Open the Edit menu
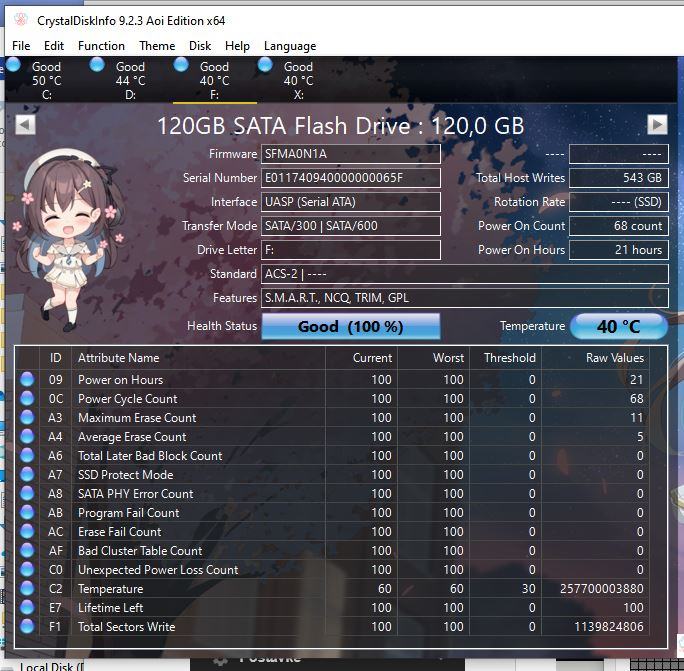 (x=54, y=46)
